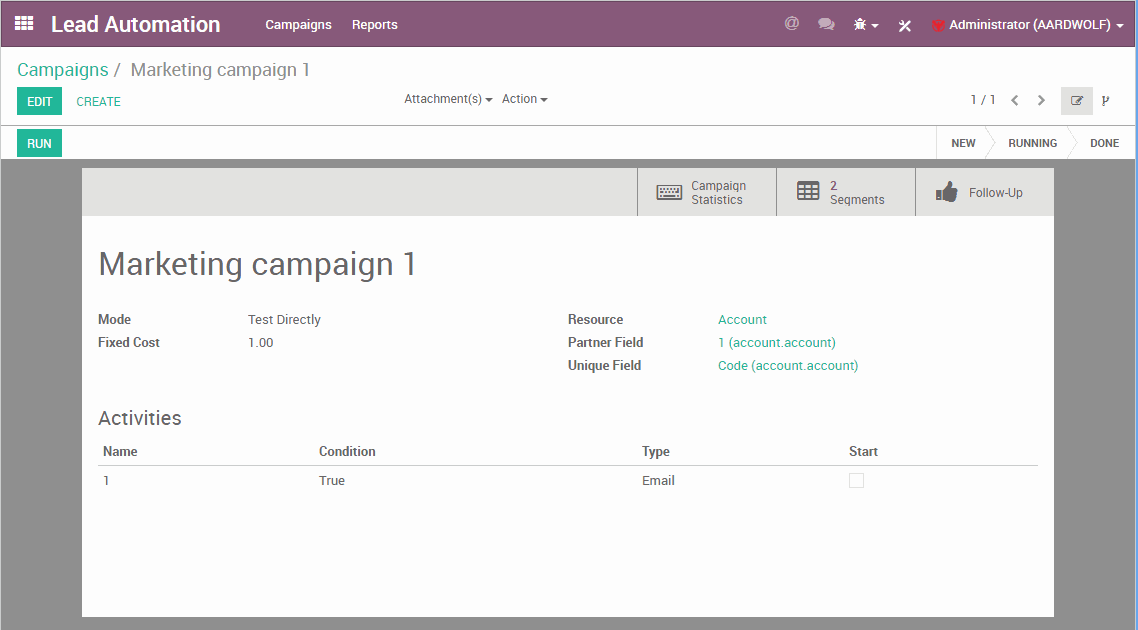Go to the previous record arrow
This screenshot has height=630, width=1138.
tap(1015, 100)
